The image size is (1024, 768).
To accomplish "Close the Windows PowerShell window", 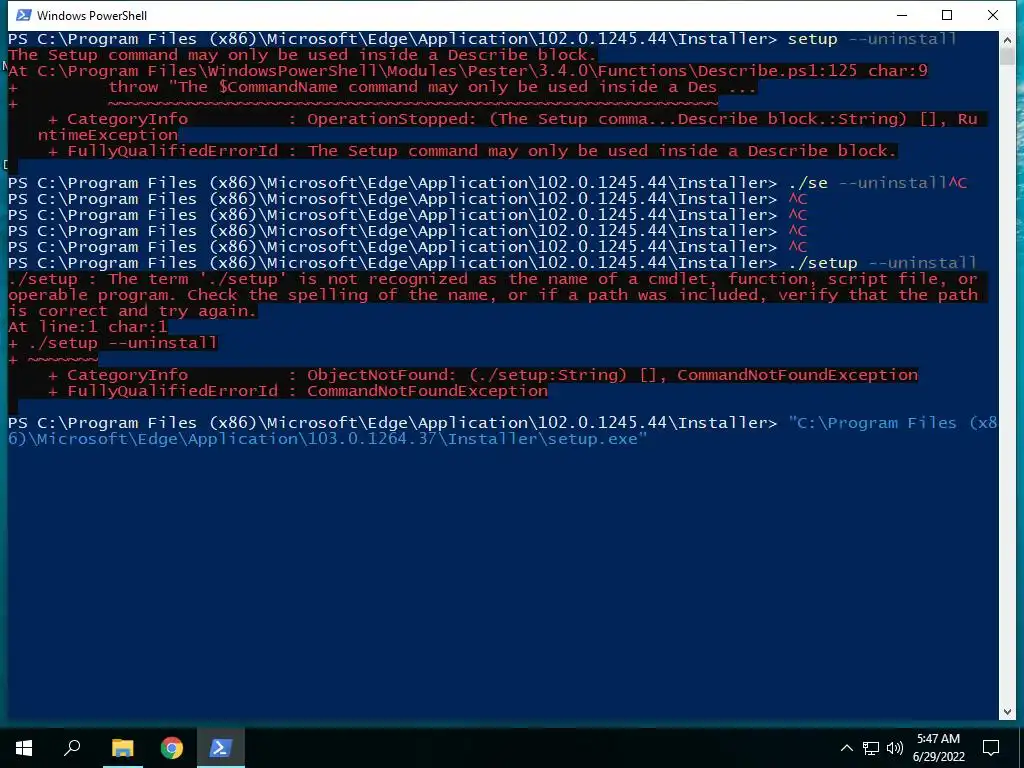I will pos(993,15).
